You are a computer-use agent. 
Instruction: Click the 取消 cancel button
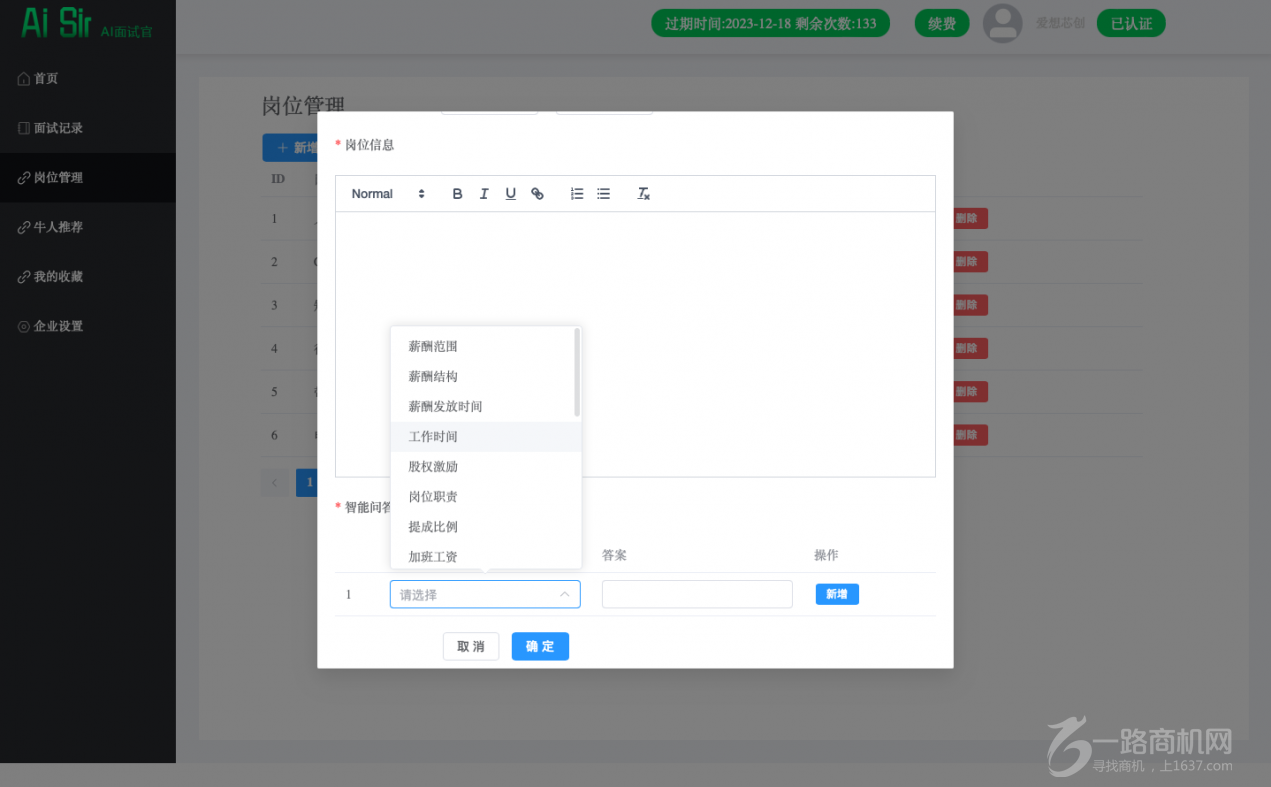coord(471,646)
